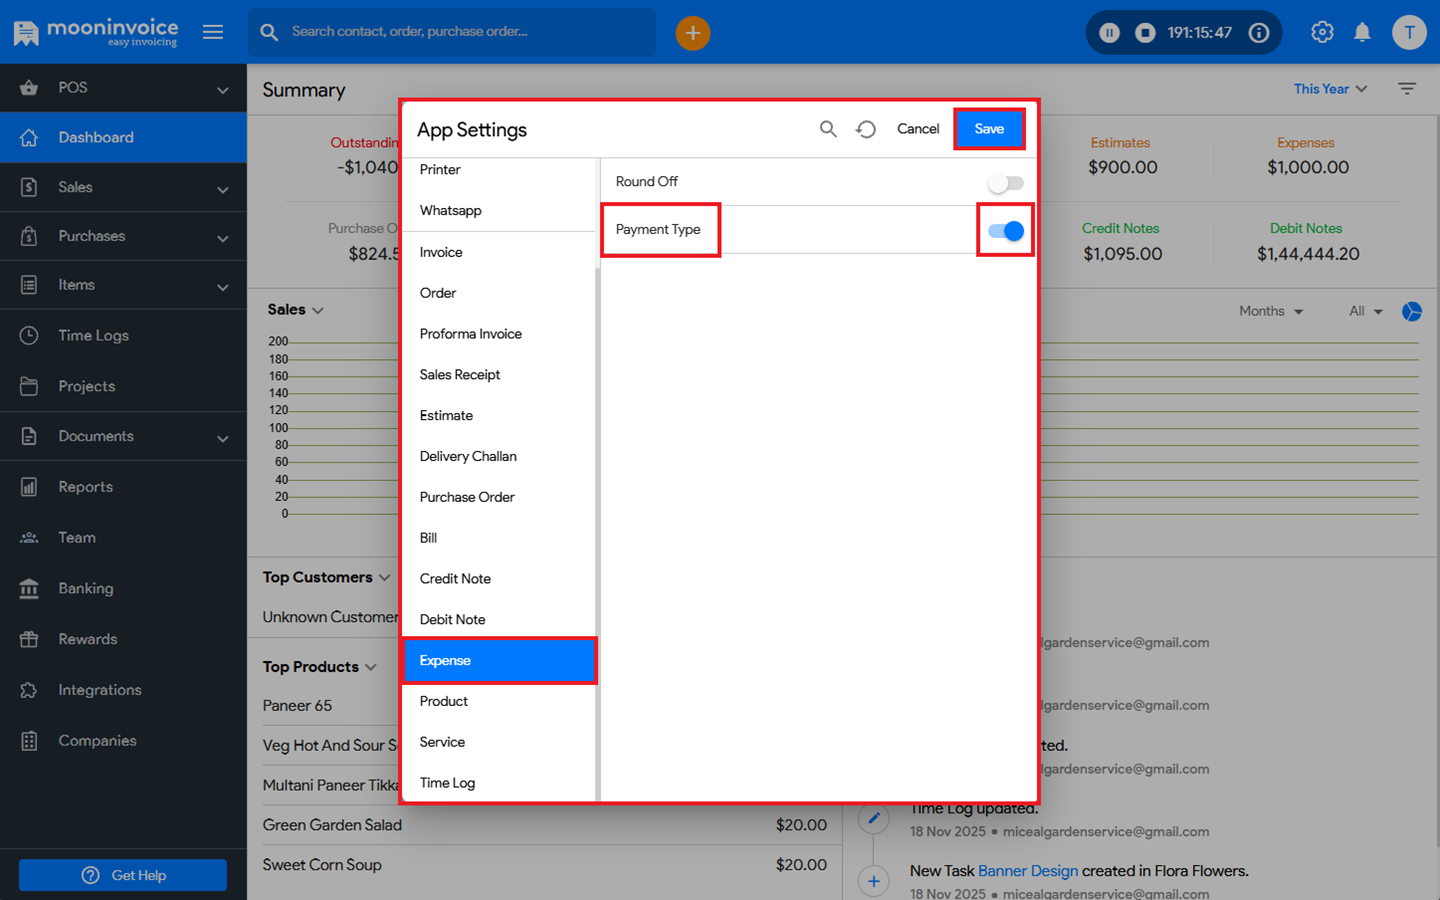The width and height of the screenshot is (1440, 900).
Task: Open the settings gear icon
Action: [1322, 32]
